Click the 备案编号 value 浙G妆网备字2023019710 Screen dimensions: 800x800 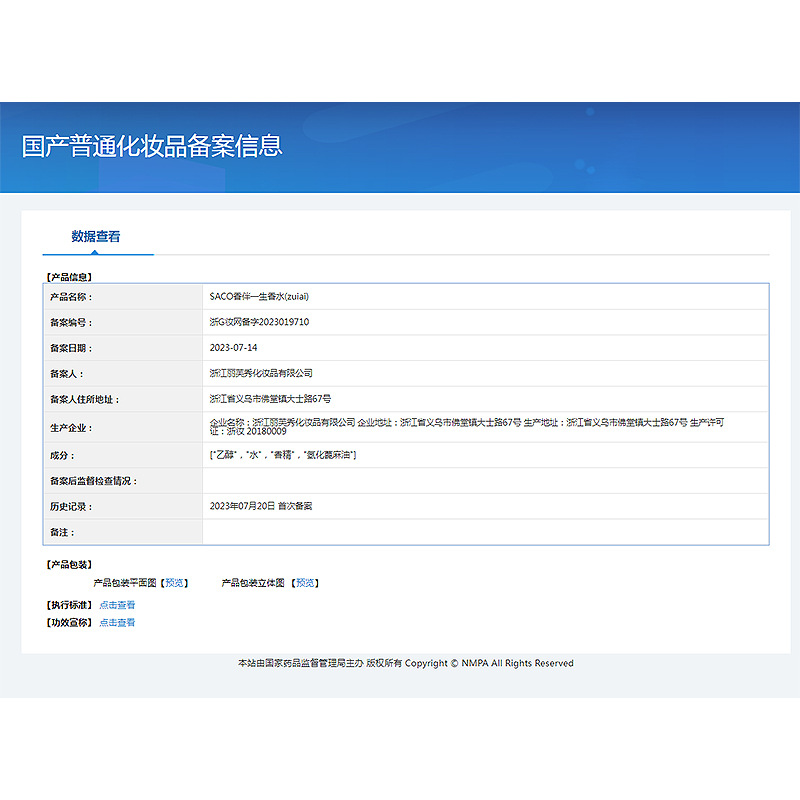(x=259, y=322)
